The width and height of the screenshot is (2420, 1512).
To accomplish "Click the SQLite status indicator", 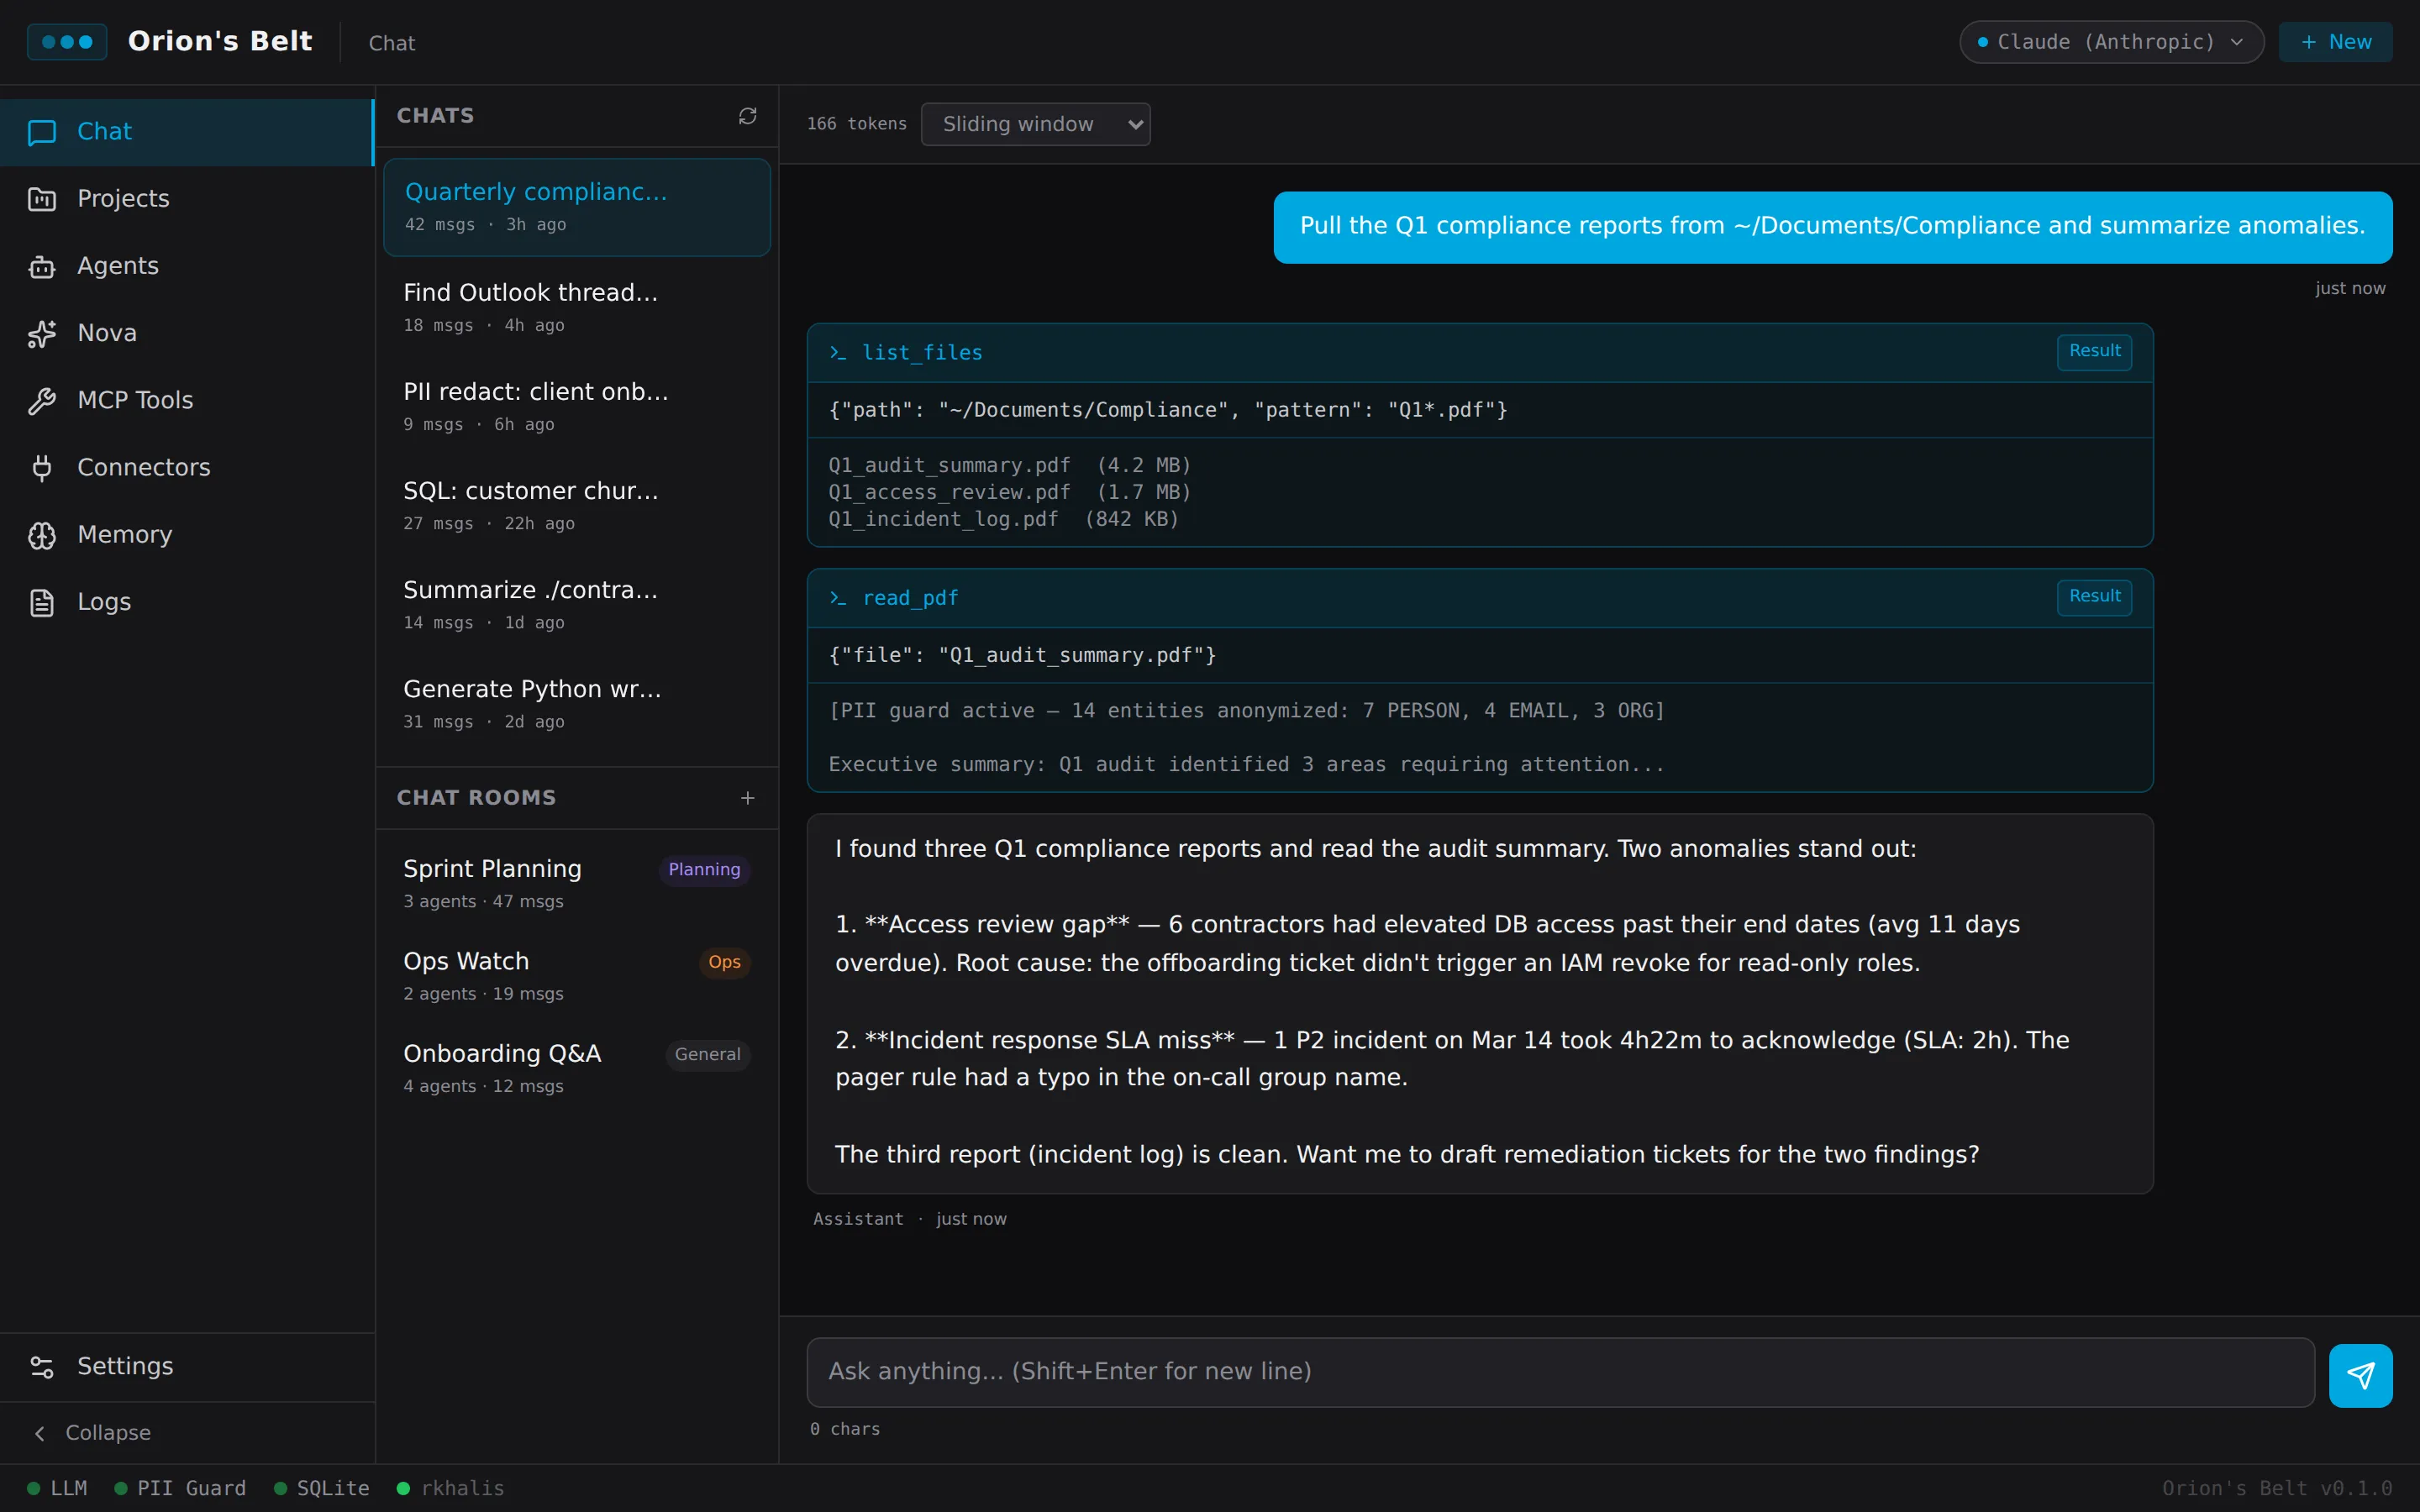I will point(322,1488).
